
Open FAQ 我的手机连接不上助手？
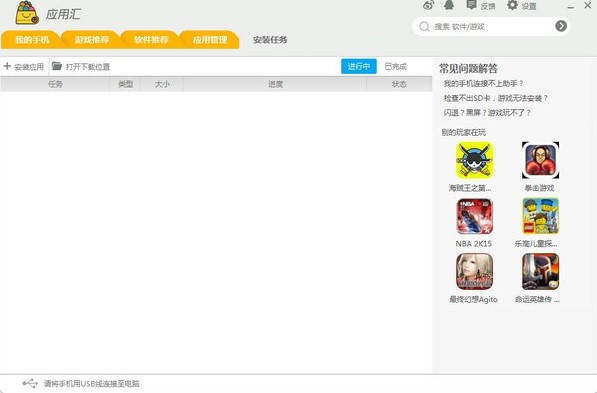pos(484,83)
